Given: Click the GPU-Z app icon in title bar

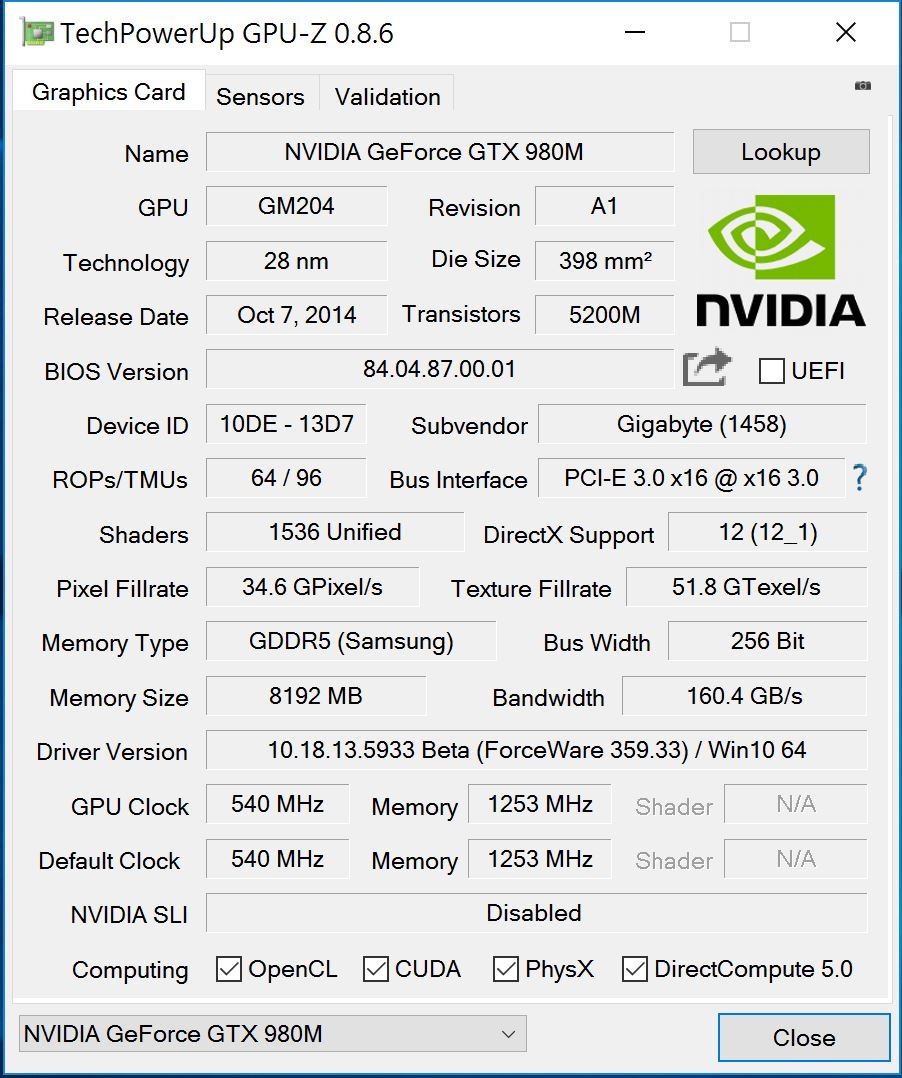Looking at the screenshot, I should click(36, 32).
